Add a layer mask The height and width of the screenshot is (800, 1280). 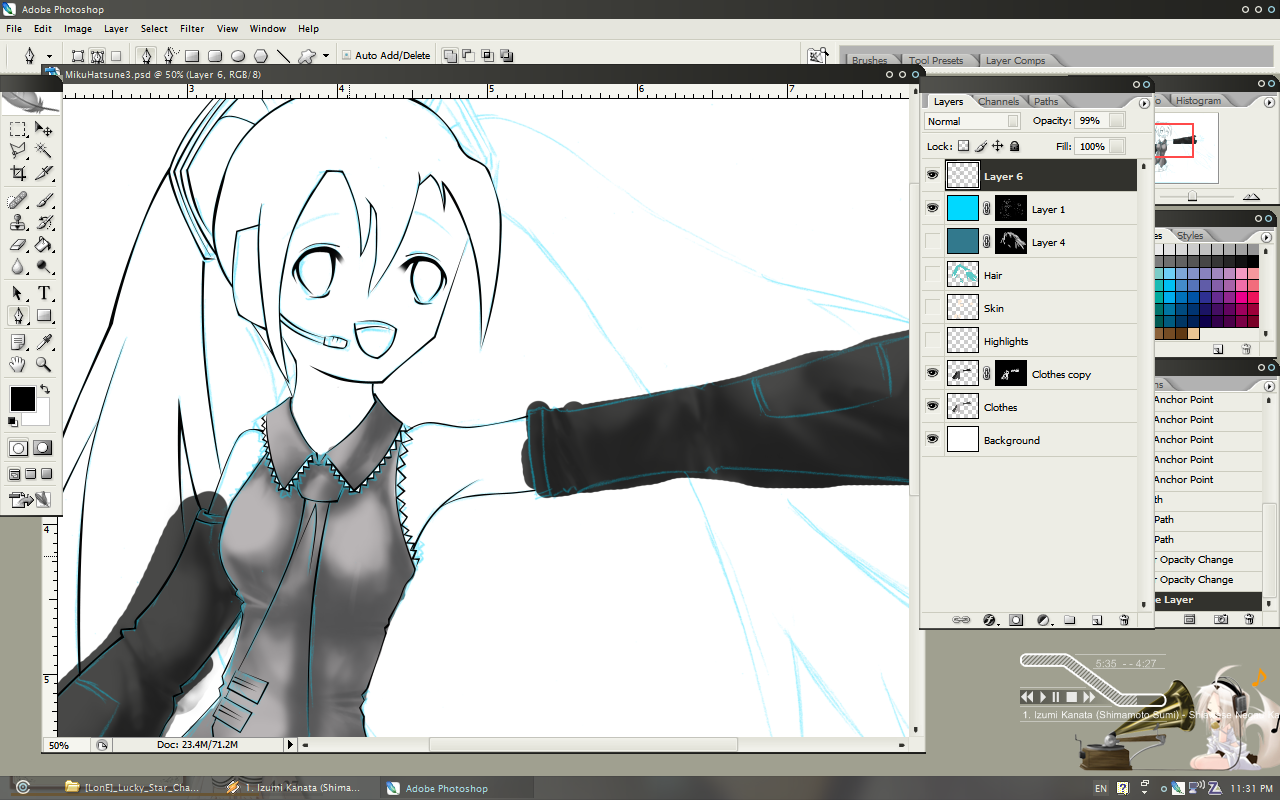pos(1016,620)
